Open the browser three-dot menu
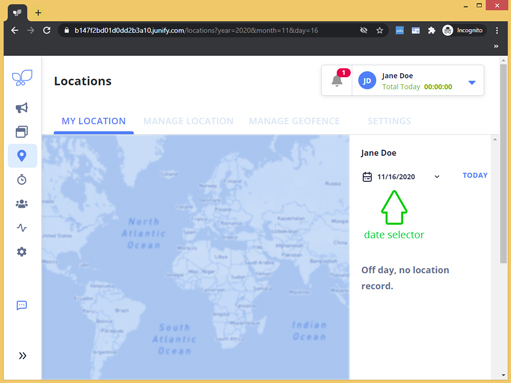This screenshot has width=511, height=383. (497, 30)
